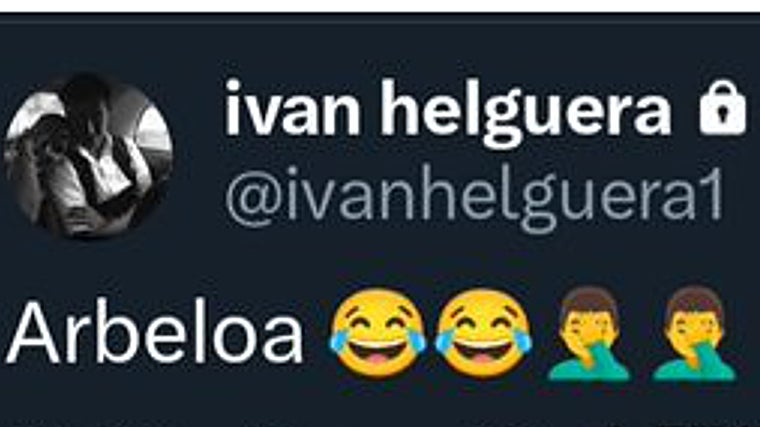760x427 pixels.
Task: Click the teal shirt of the last facepalm emoji
Action: (x=694, y=369)
